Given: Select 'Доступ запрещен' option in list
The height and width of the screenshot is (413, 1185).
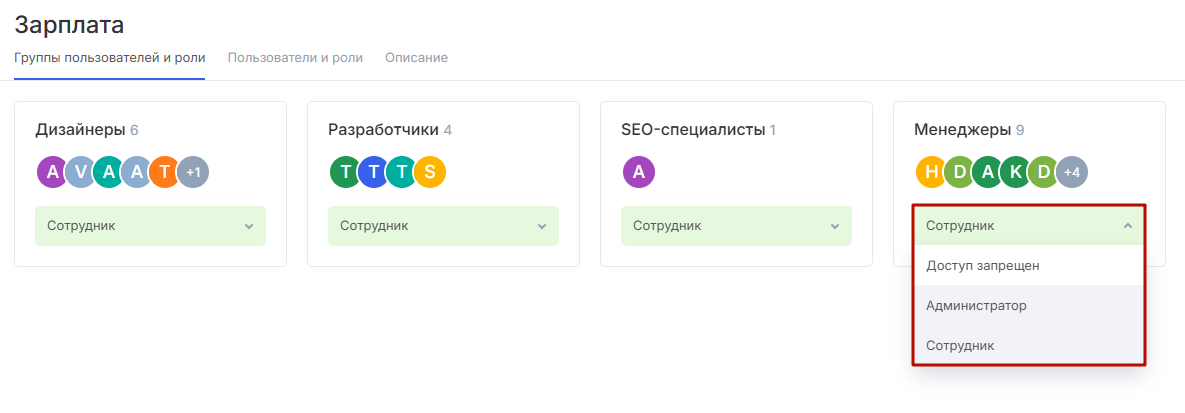Looking at the screenshot, I should (983, 266).
